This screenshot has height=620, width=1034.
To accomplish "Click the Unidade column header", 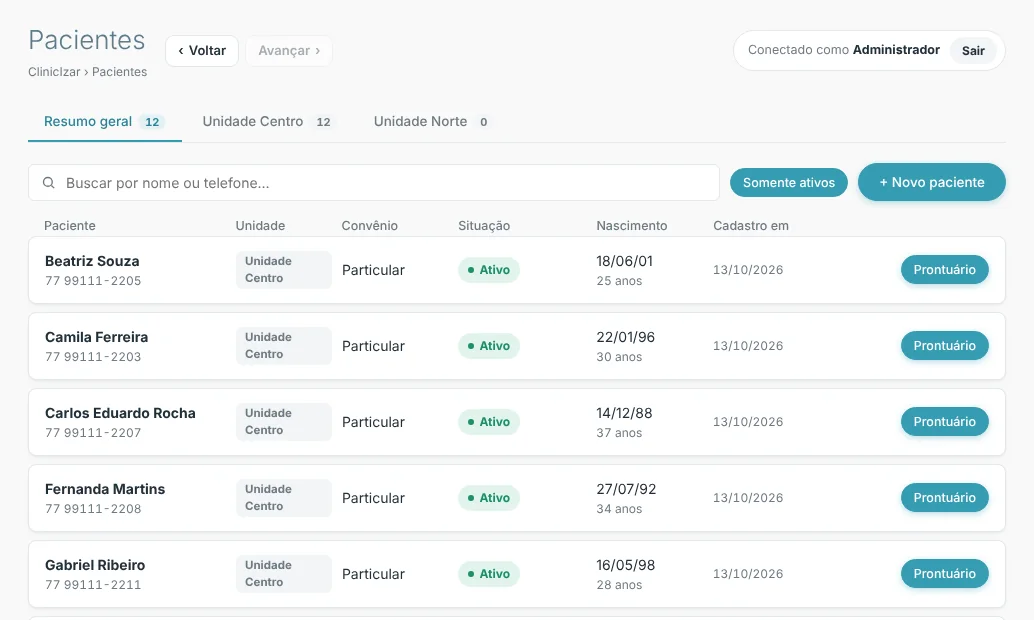I will click(260, 226).
